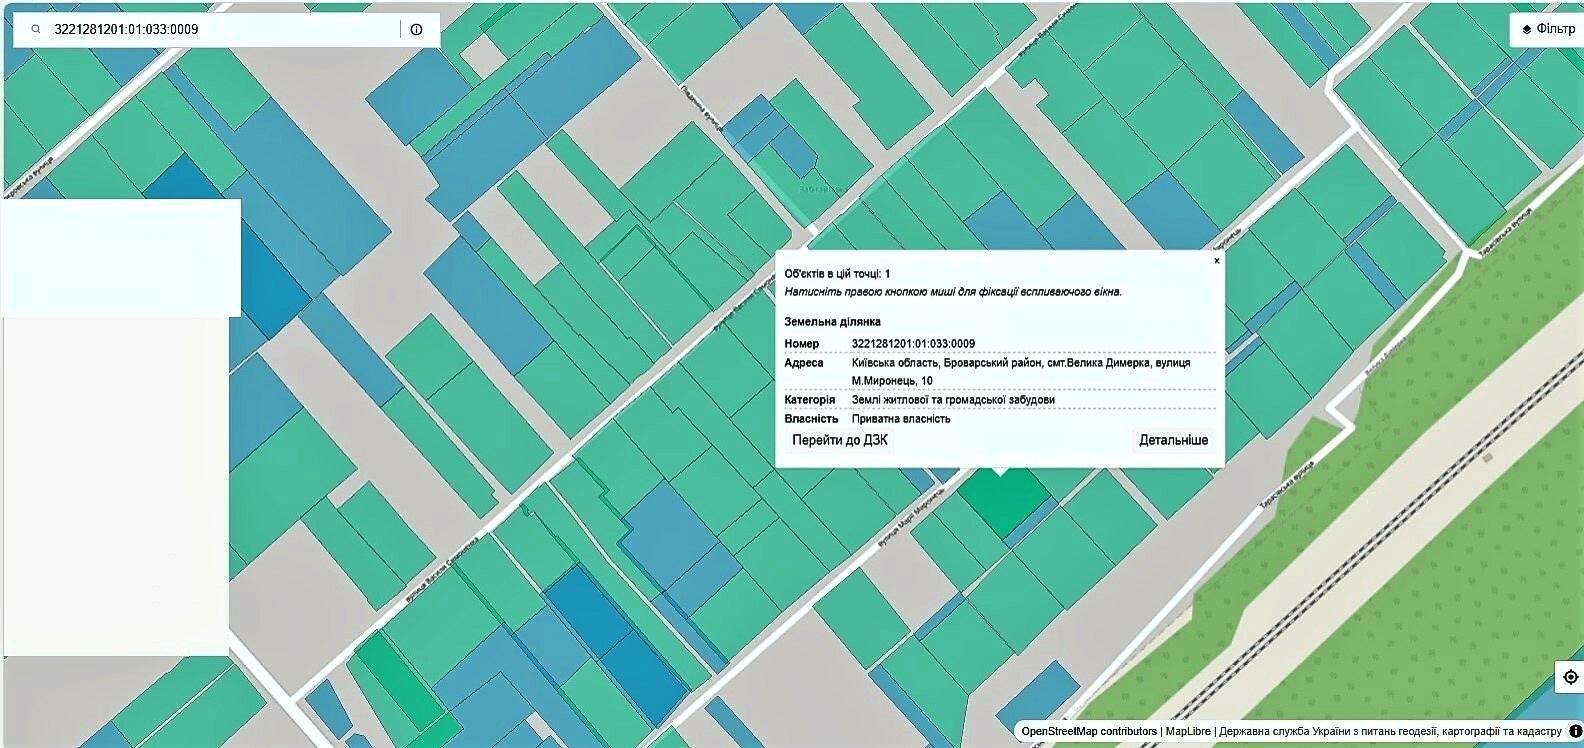Click the Детальніше button

click(1174, 440)
